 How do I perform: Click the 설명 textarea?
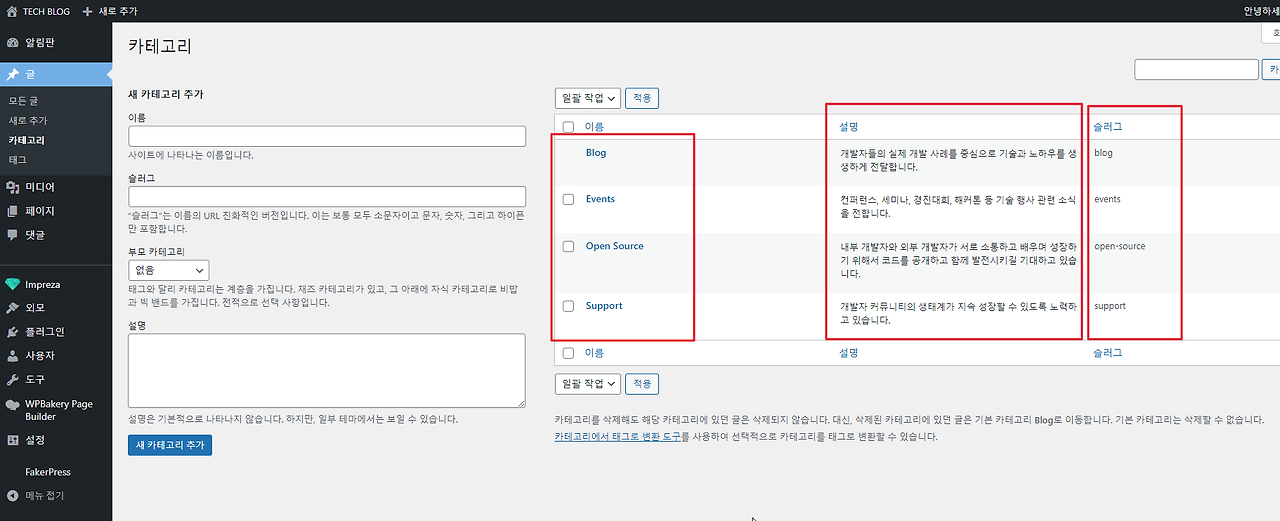point(327,371)
